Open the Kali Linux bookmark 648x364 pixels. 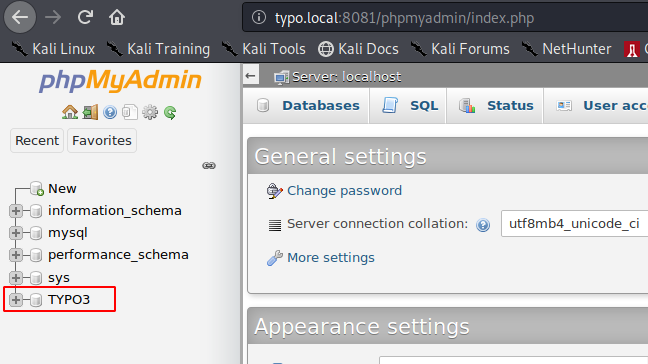[x=53, y=49]
